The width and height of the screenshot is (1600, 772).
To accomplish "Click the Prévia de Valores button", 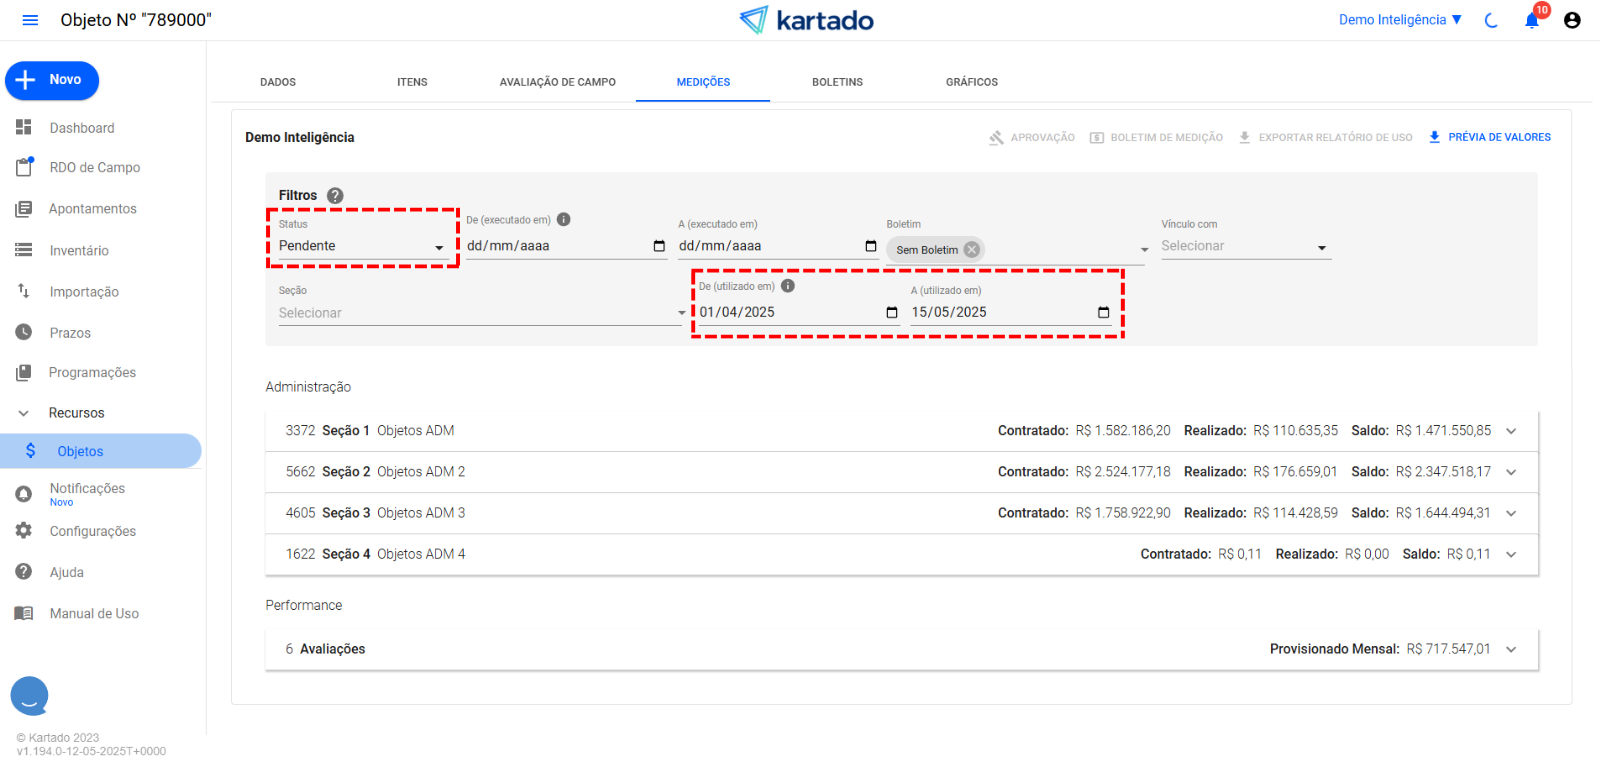I will click(1489, 138).
